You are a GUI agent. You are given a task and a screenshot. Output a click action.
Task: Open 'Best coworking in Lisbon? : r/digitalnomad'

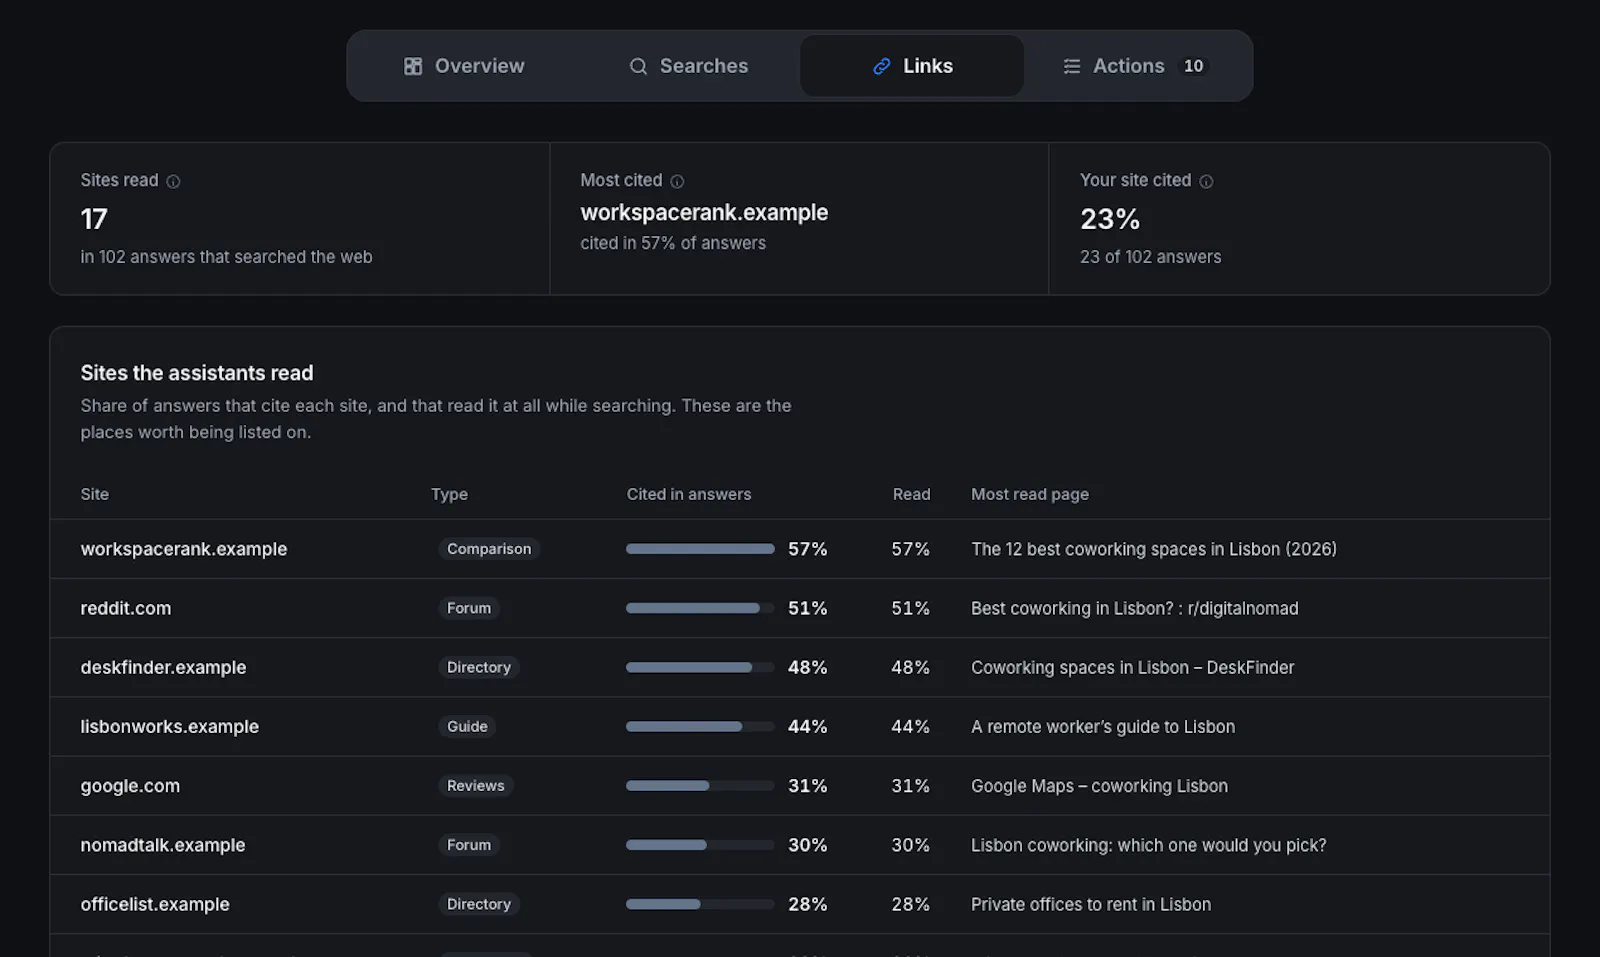pyautogui.click(x=1135, y=608)
